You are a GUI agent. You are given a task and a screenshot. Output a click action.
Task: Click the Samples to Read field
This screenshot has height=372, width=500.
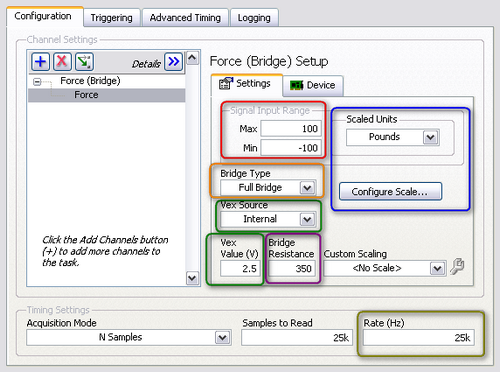pyautogui.click(x=297, y=338)
